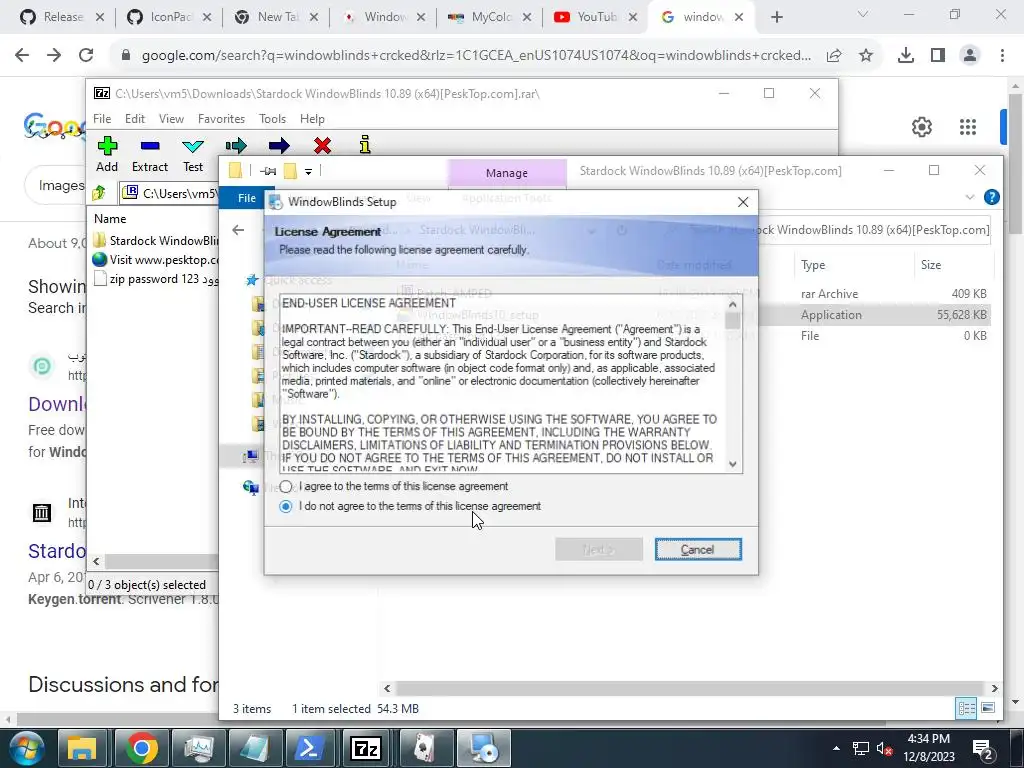Click Chrome's back navigation arrow
Screen dimensions: 1024x768
pyautogui.click(x=22, y=56)
